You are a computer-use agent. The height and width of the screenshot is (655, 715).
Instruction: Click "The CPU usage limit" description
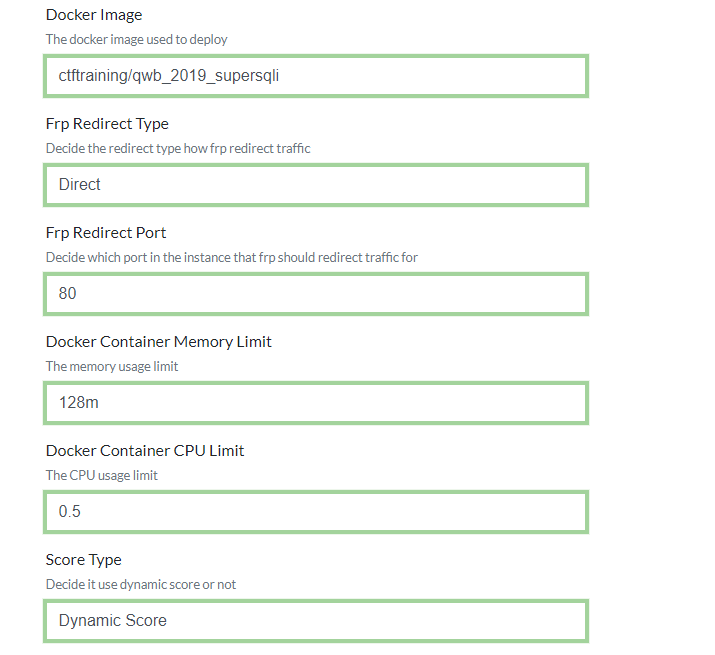pos(102,475)
